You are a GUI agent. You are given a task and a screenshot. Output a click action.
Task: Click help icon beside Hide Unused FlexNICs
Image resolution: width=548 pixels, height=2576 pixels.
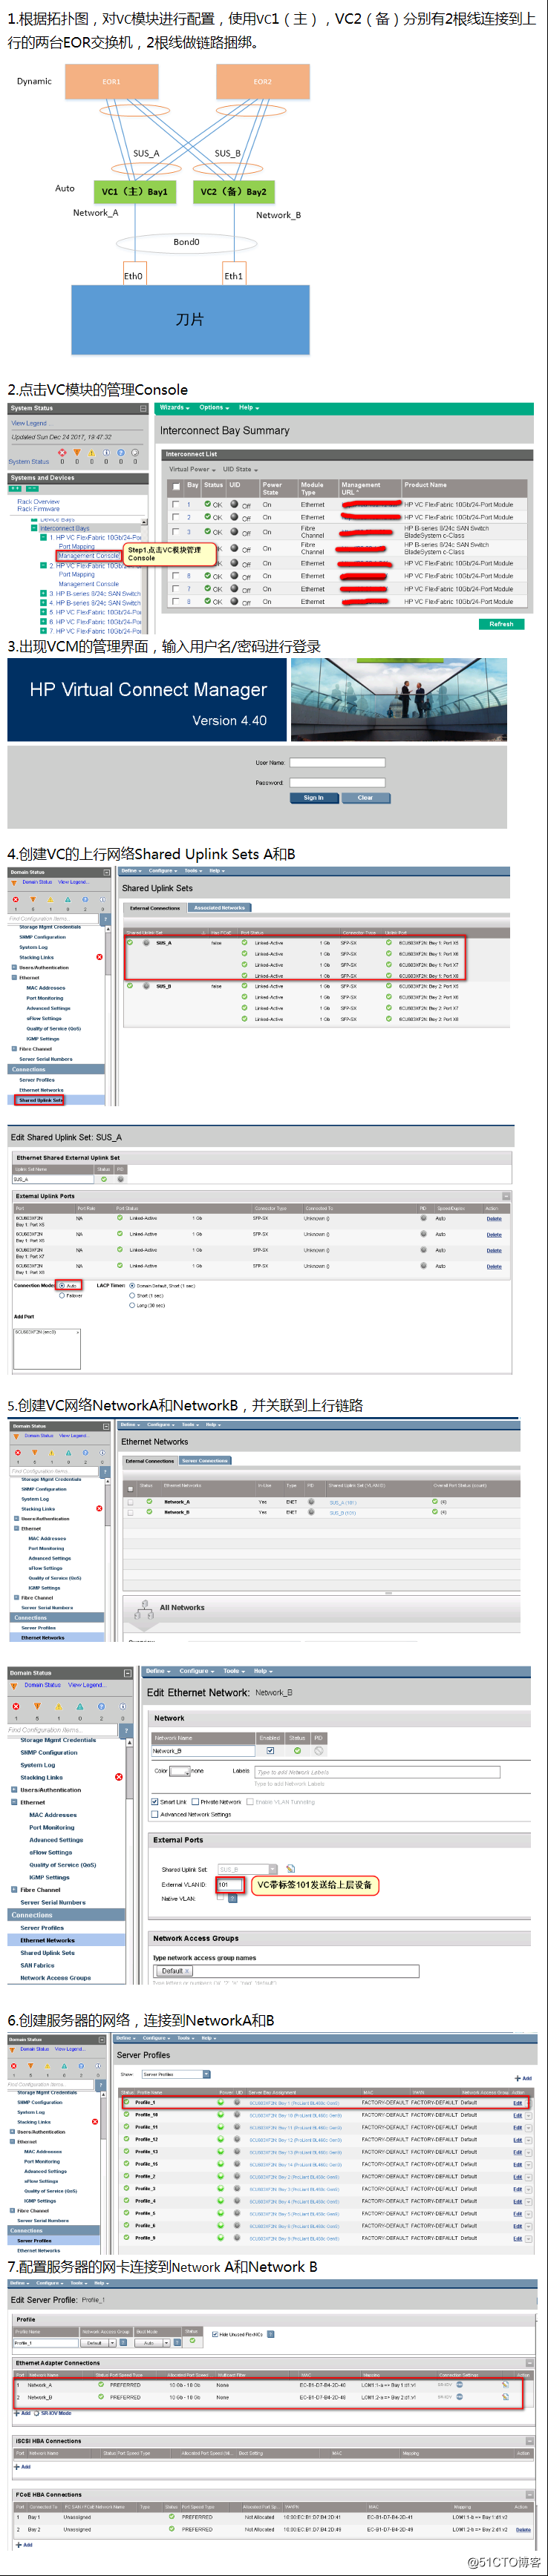[271, 2335]
